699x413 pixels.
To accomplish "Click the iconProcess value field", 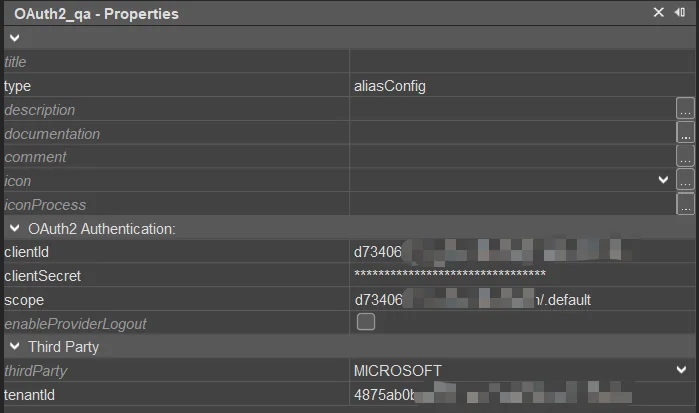I will [513, 204].
